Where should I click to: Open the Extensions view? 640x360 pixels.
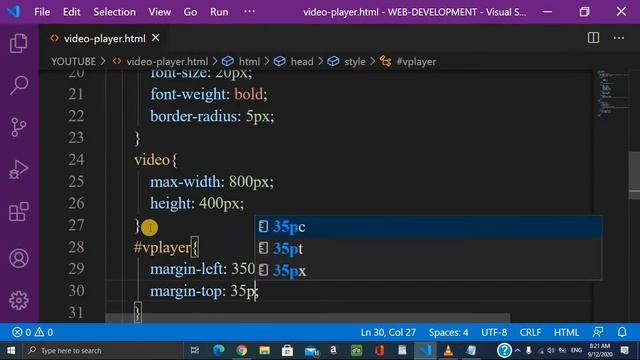[19, 212]
